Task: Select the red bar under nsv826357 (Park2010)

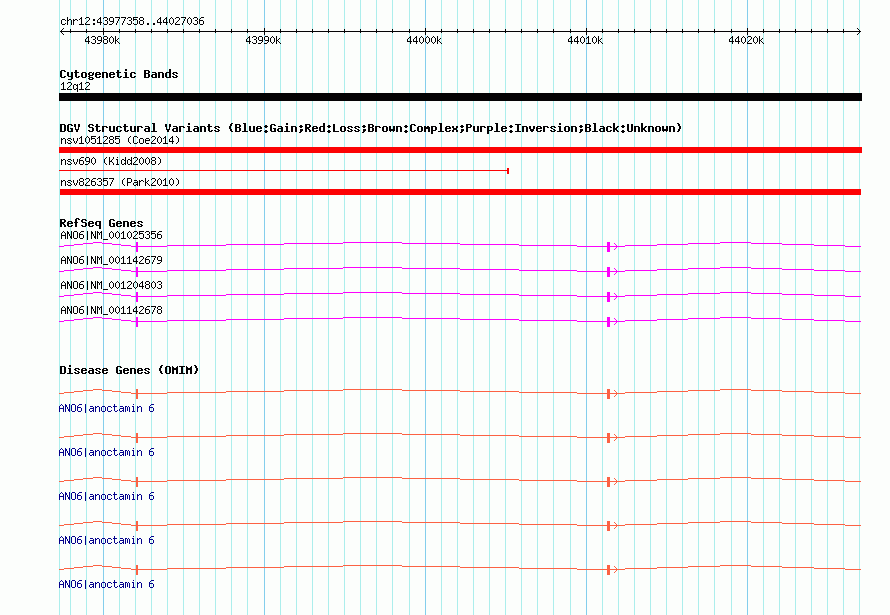Action: point(460,192)
